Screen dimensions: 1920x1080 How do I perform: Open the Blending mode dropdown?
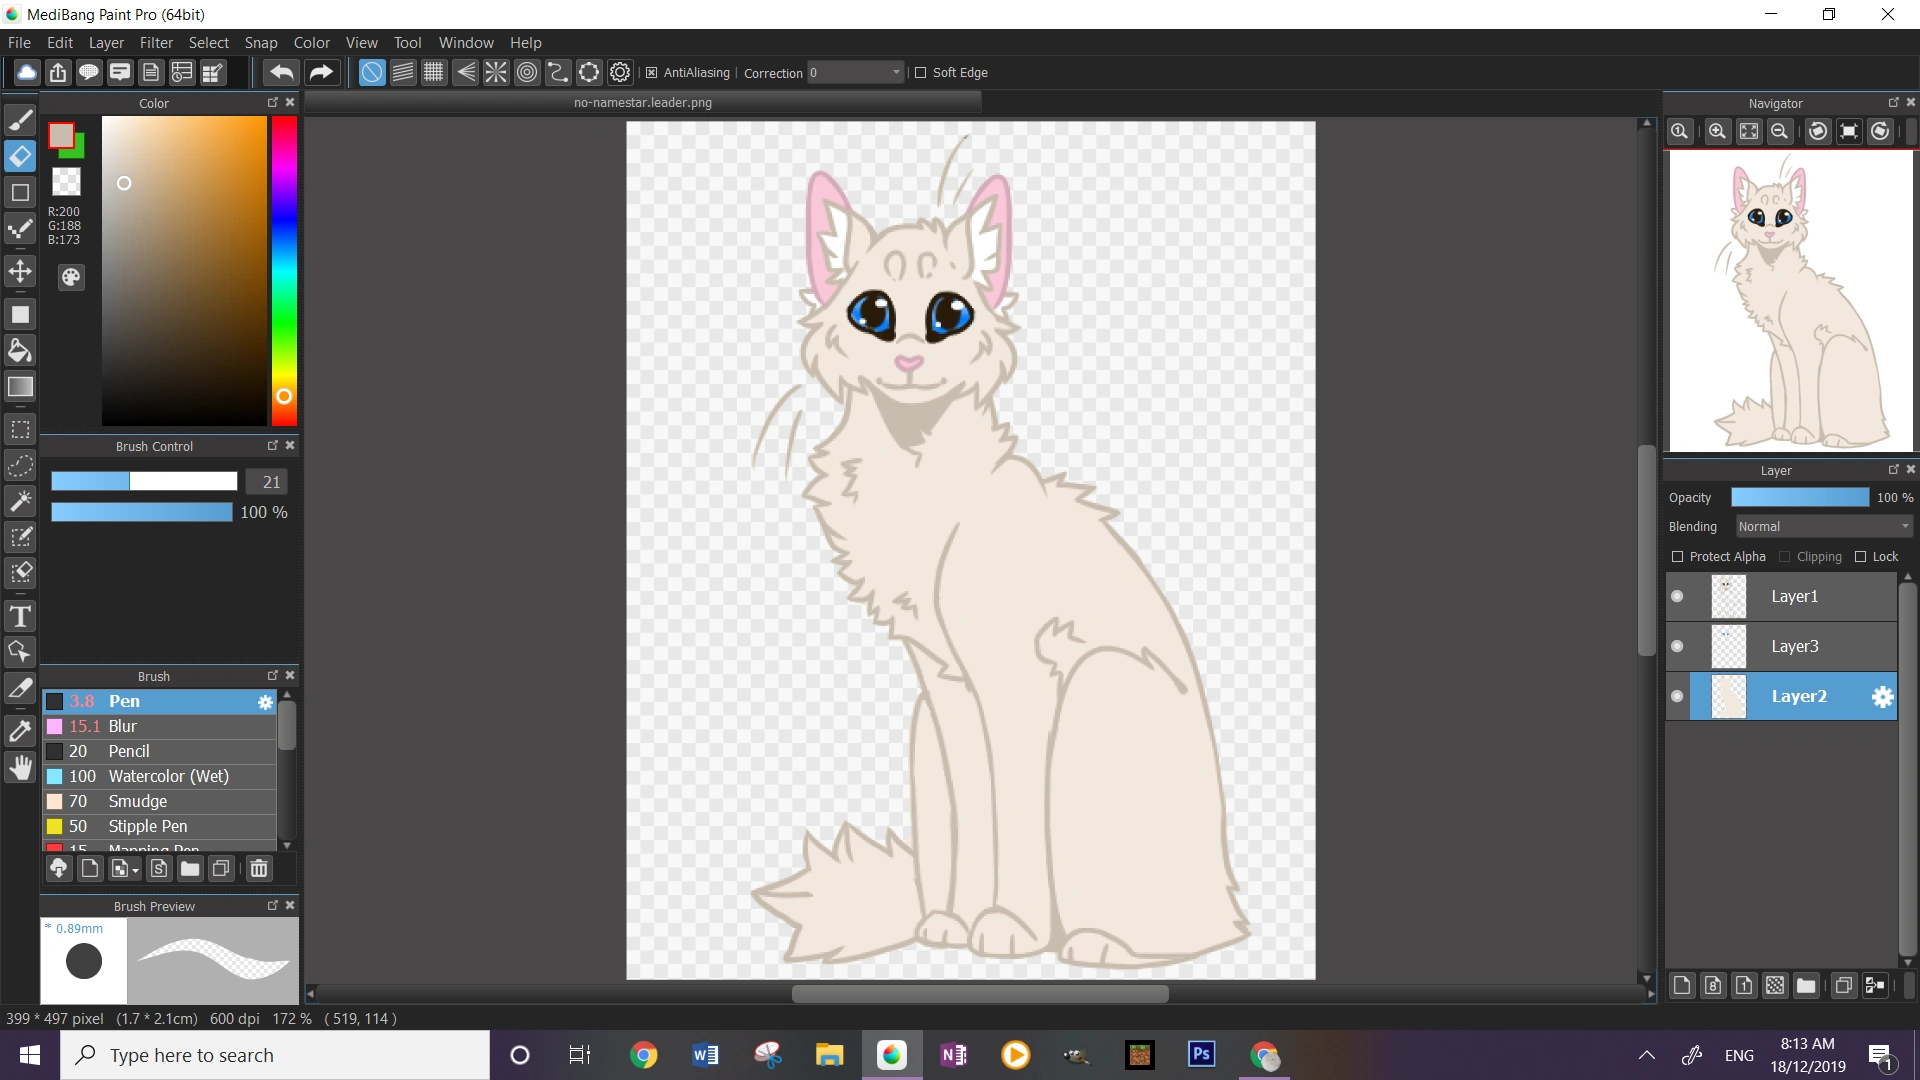click(1824, 527)
